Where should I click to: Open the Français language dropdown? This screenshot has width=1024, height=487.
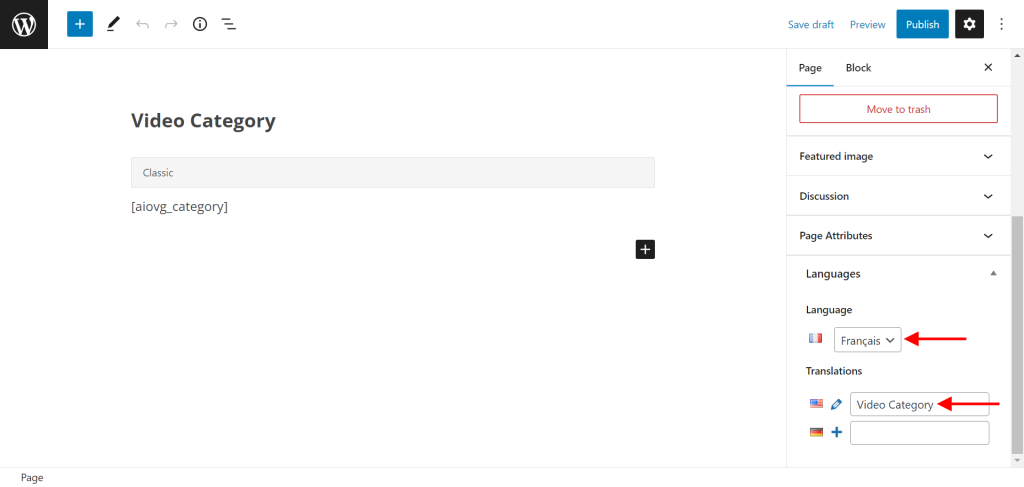tap(867, 340)
